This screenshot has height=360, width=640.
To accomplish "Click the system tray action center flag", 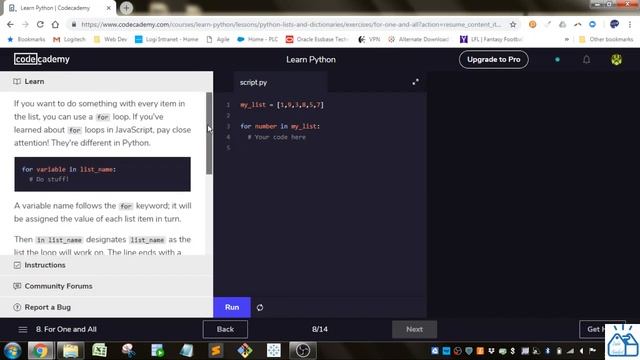I will pyautogui.click(x=592, y=351).
